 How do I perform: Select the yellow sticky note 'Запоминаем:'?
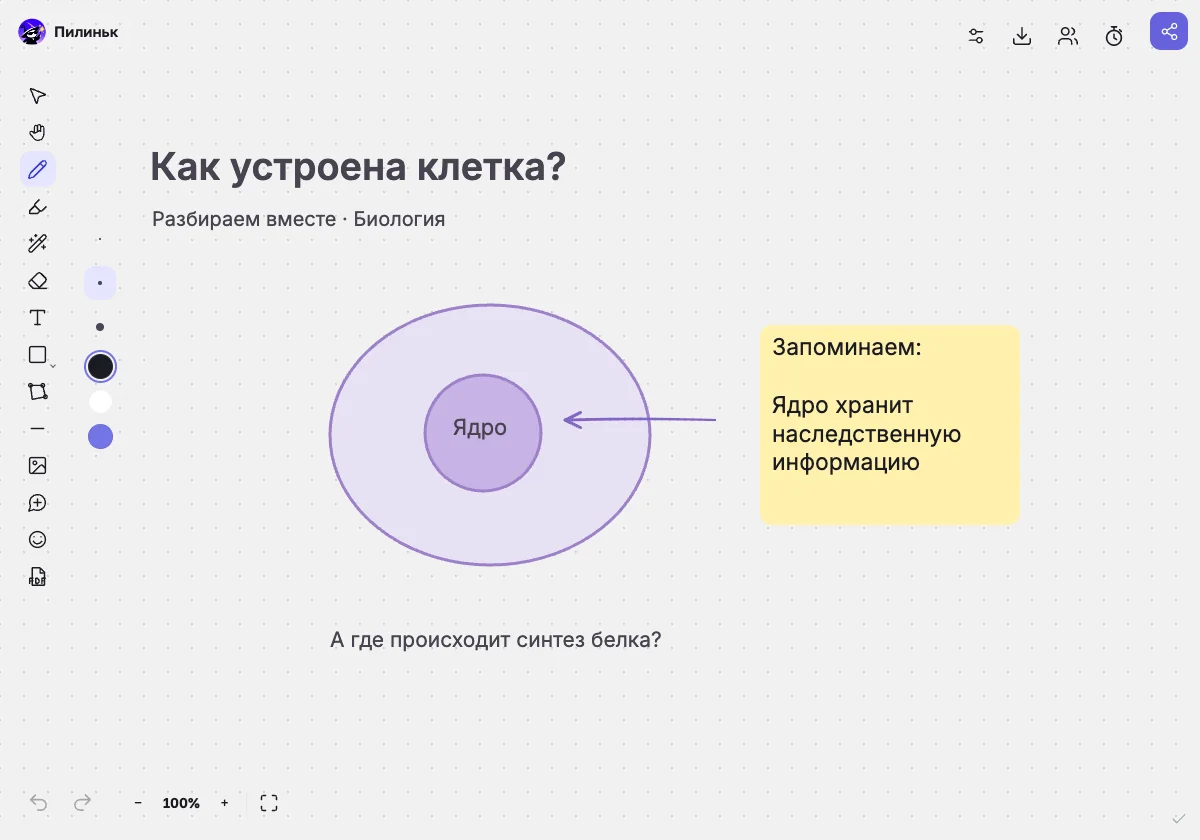(x=890, y=424)
